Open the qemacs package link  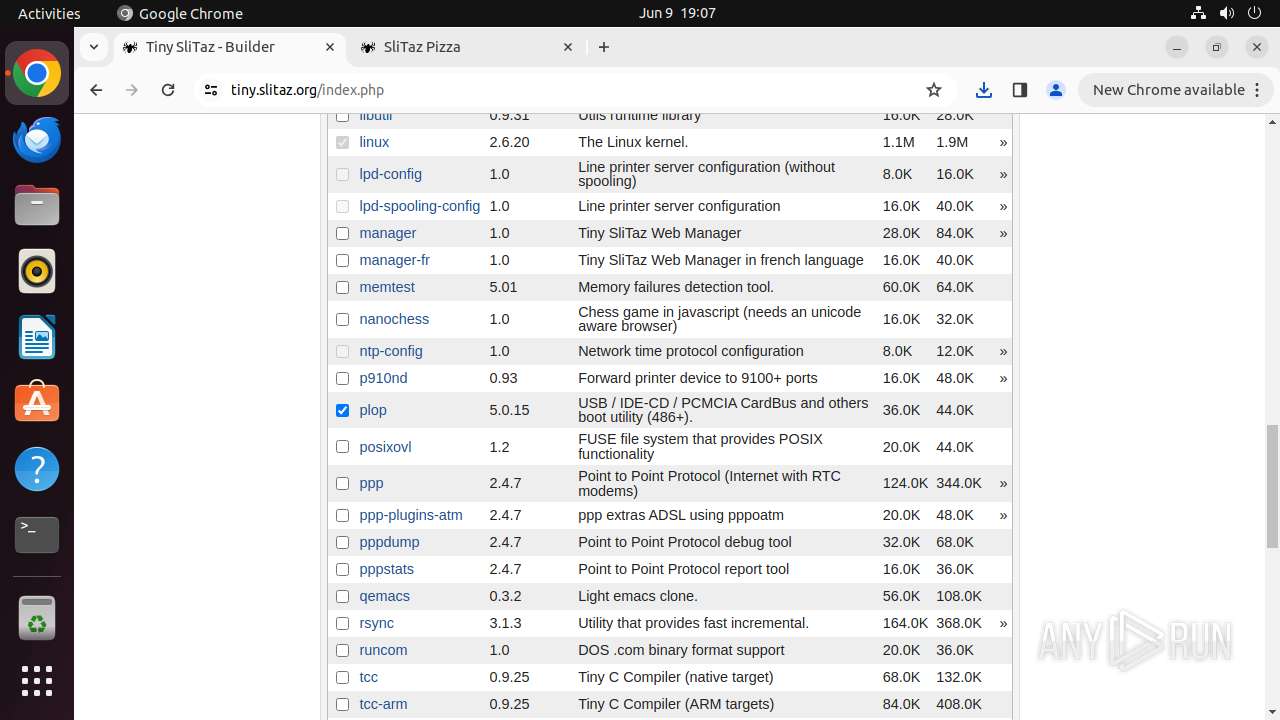[x=384, y=596]
